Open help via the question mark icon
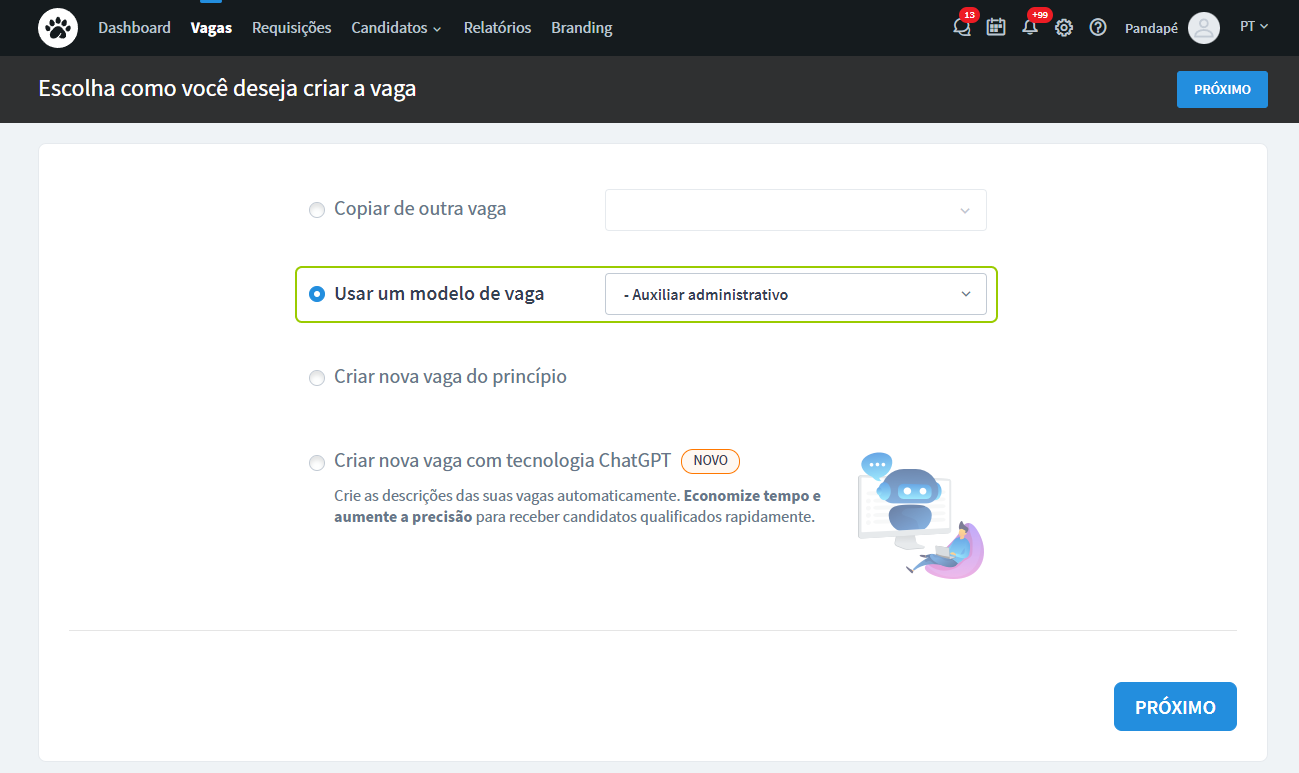Viewport: 1299px width, 773px height. coord(1098,27)
